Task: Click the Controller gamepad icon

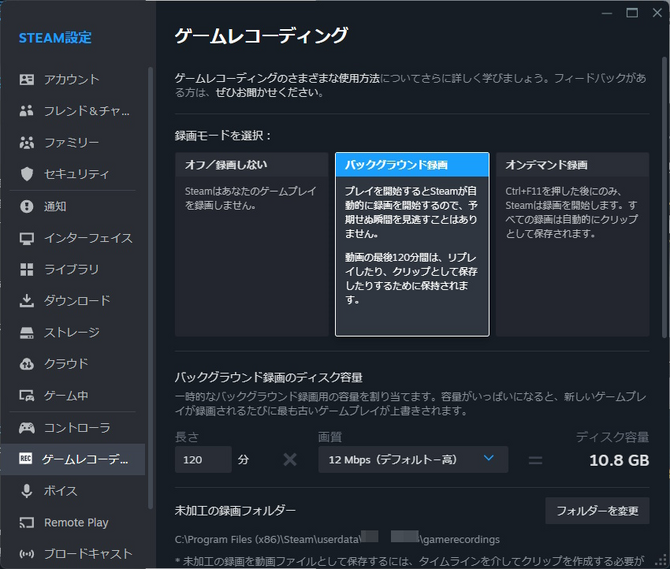Action: [x=27, y=428]
